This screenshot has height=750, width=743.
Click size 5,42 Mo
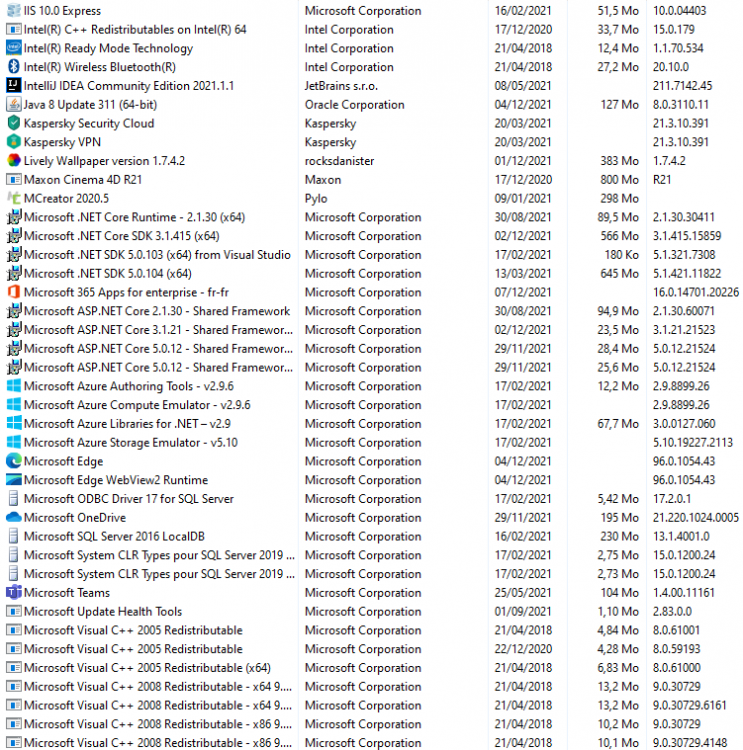(618, 498)
